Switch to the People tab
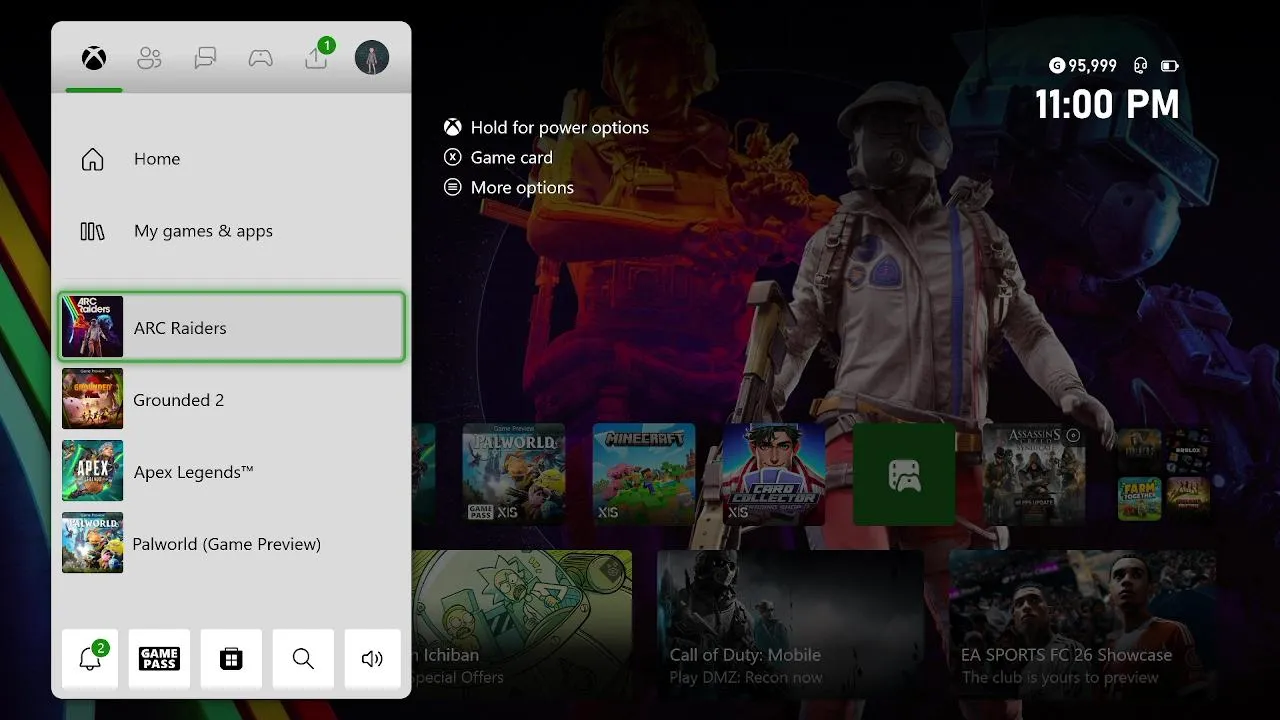Viewport: 1280px width, 720px height. pos(149,58)
